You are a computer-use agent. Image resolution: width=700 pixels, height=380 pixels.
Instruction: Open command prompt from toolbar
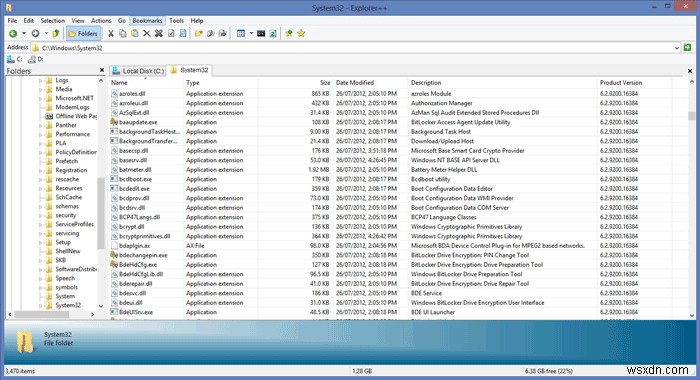[x=261, y=33]
